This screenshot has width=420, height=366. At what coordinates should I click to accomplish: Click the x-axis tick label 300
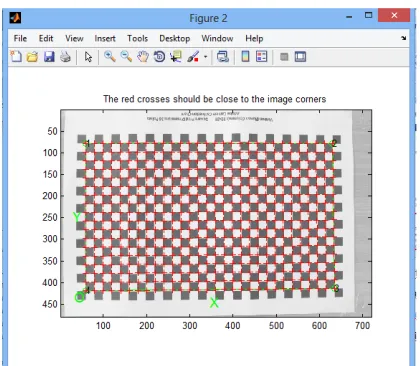190,326
